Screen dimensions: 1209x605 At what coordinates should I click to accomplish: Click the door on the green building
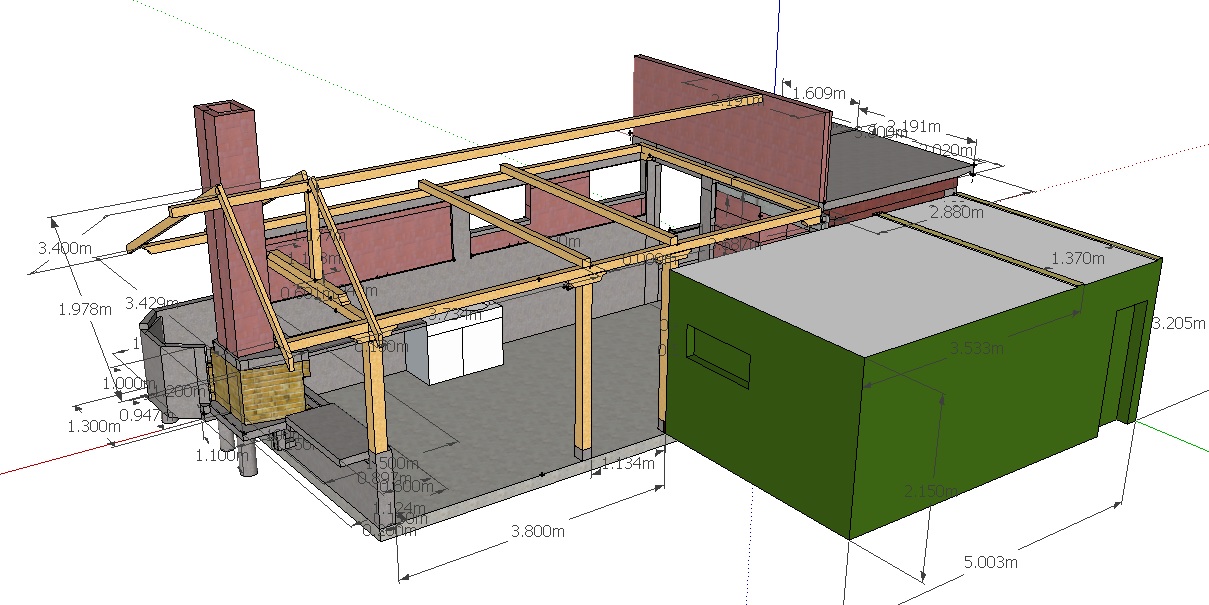pos(1128,360)
